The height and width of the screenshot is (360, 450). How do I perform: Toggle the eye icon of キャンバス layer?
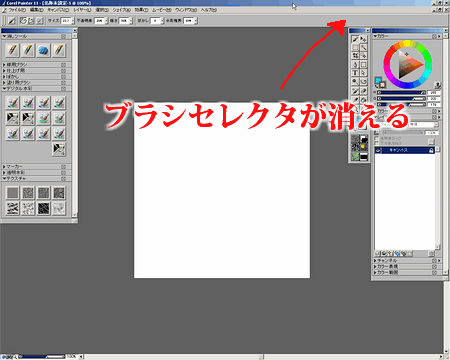click(378, 150)
